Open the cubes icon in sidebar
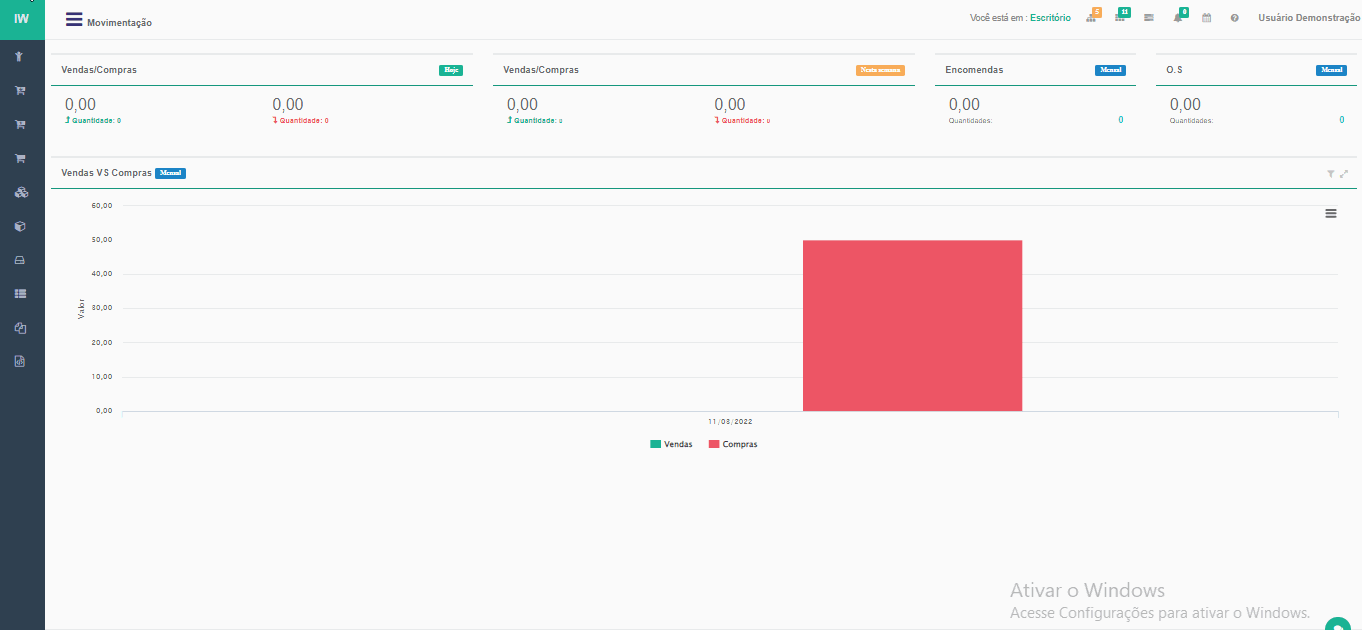The image size is (1362, 630). pos(20,192)
